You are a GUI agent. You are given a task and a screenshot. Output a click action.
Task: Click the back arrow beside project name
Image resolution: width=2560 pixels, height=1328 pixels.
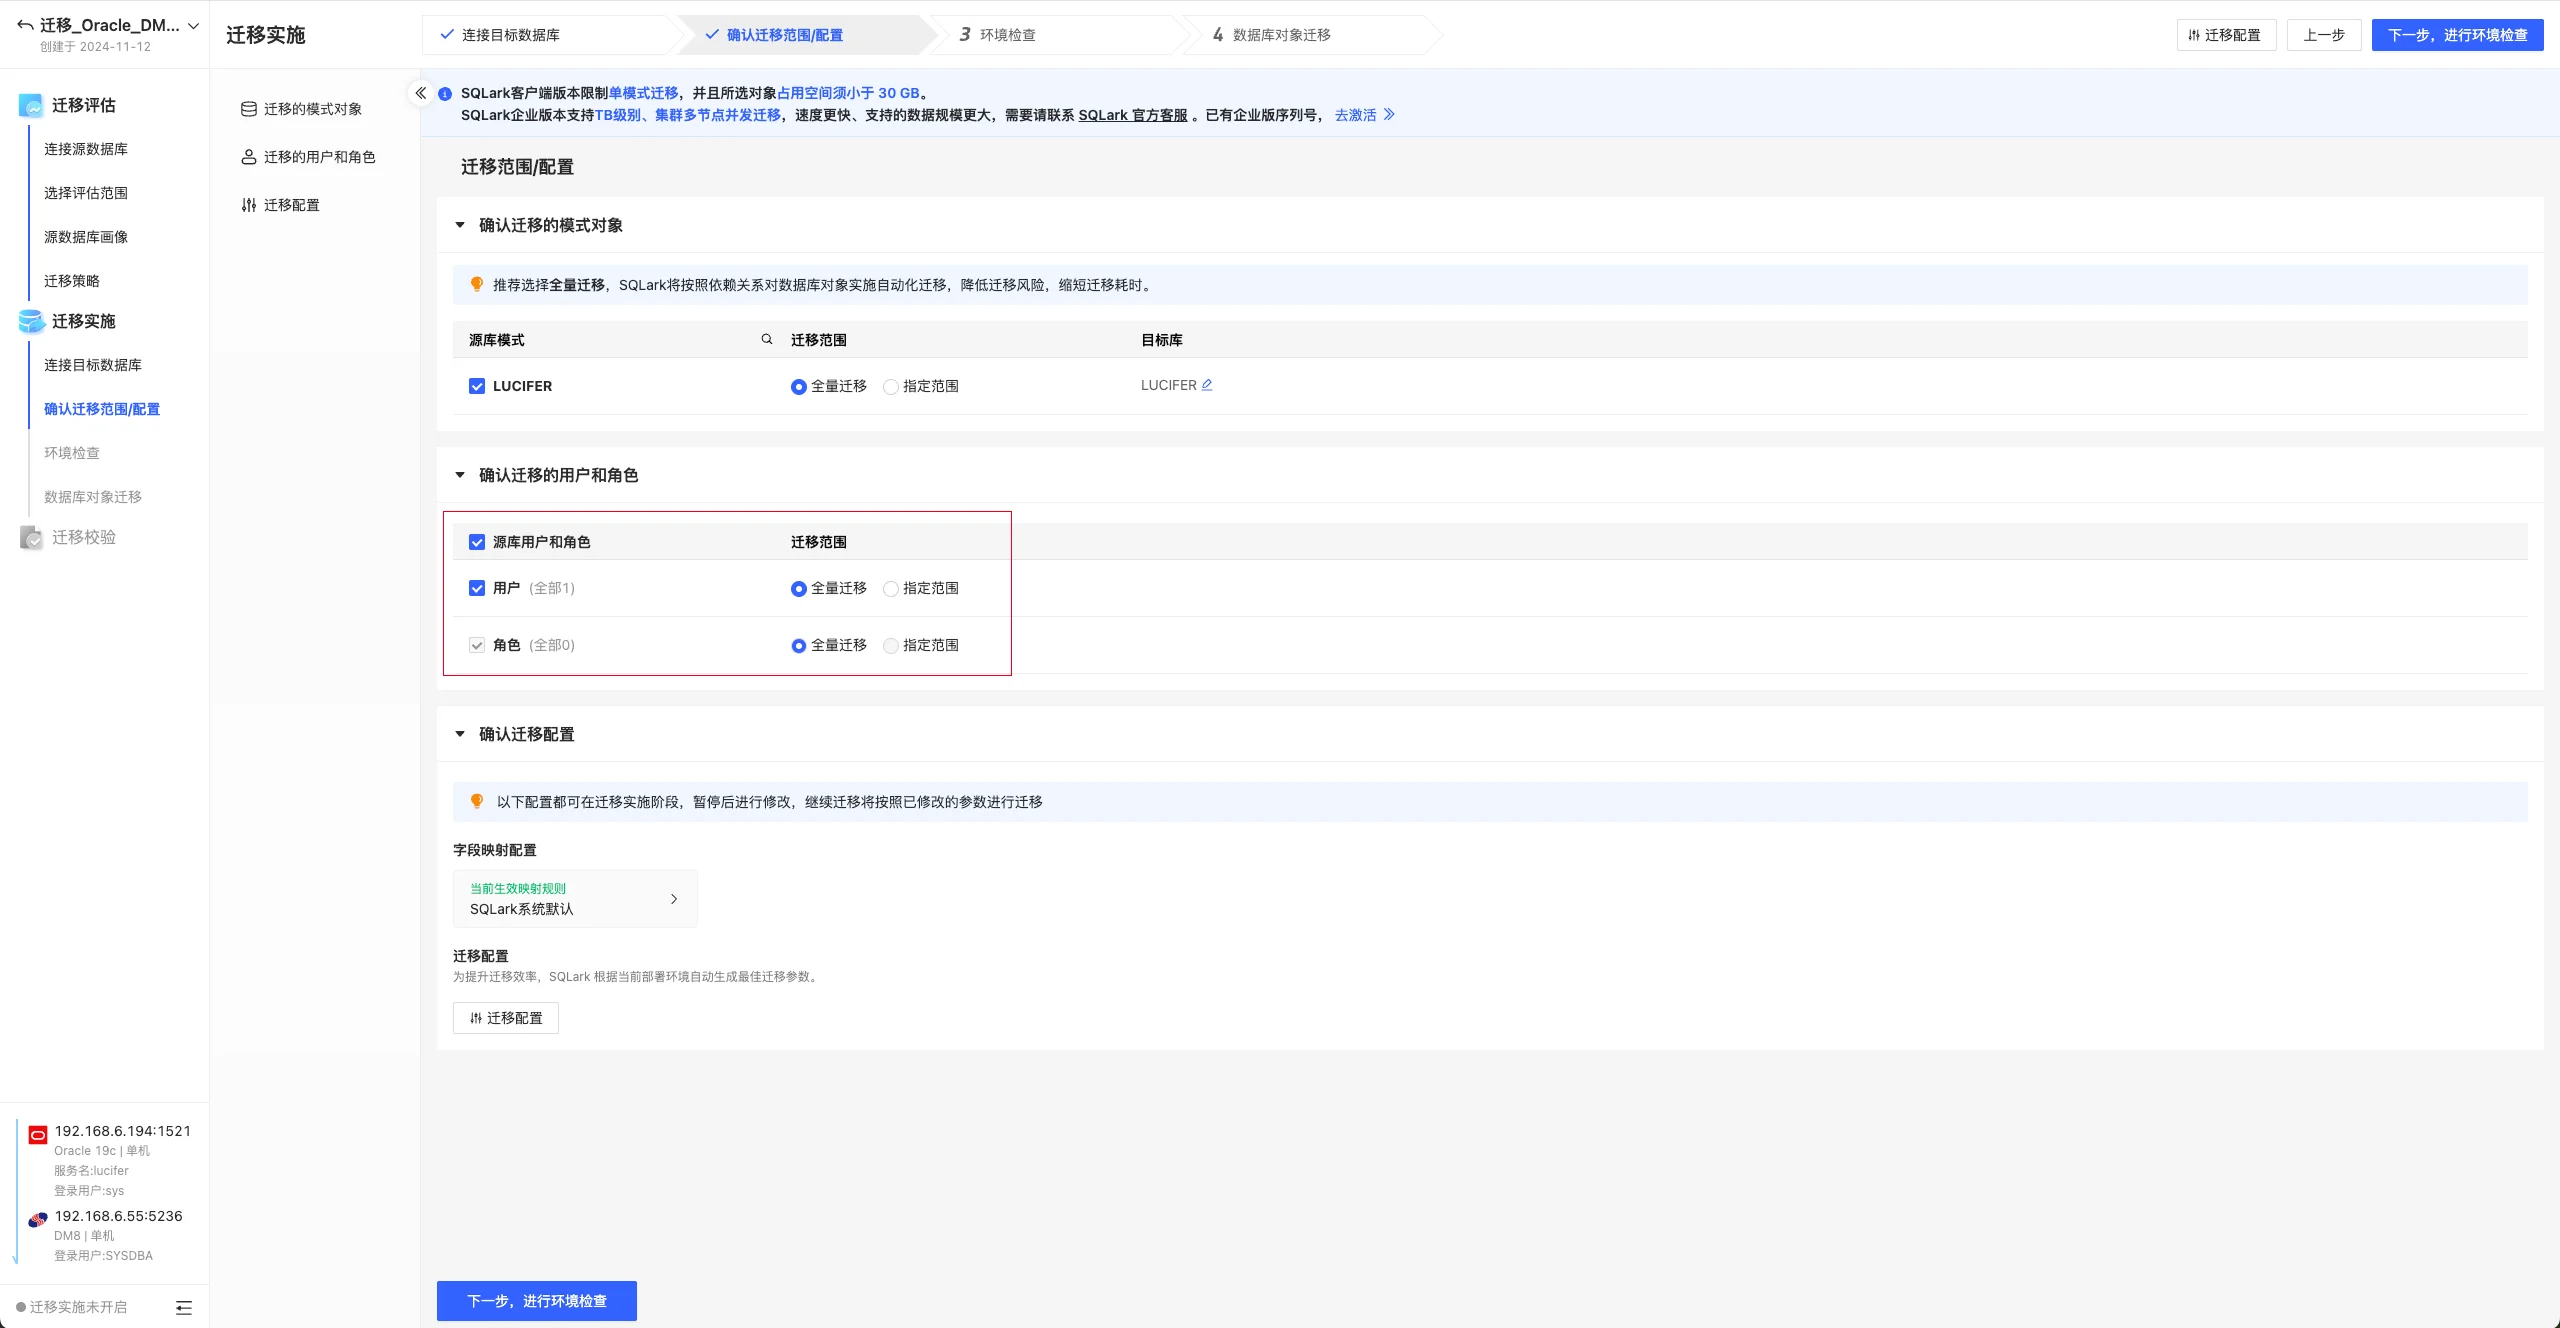tap(25, 25)
